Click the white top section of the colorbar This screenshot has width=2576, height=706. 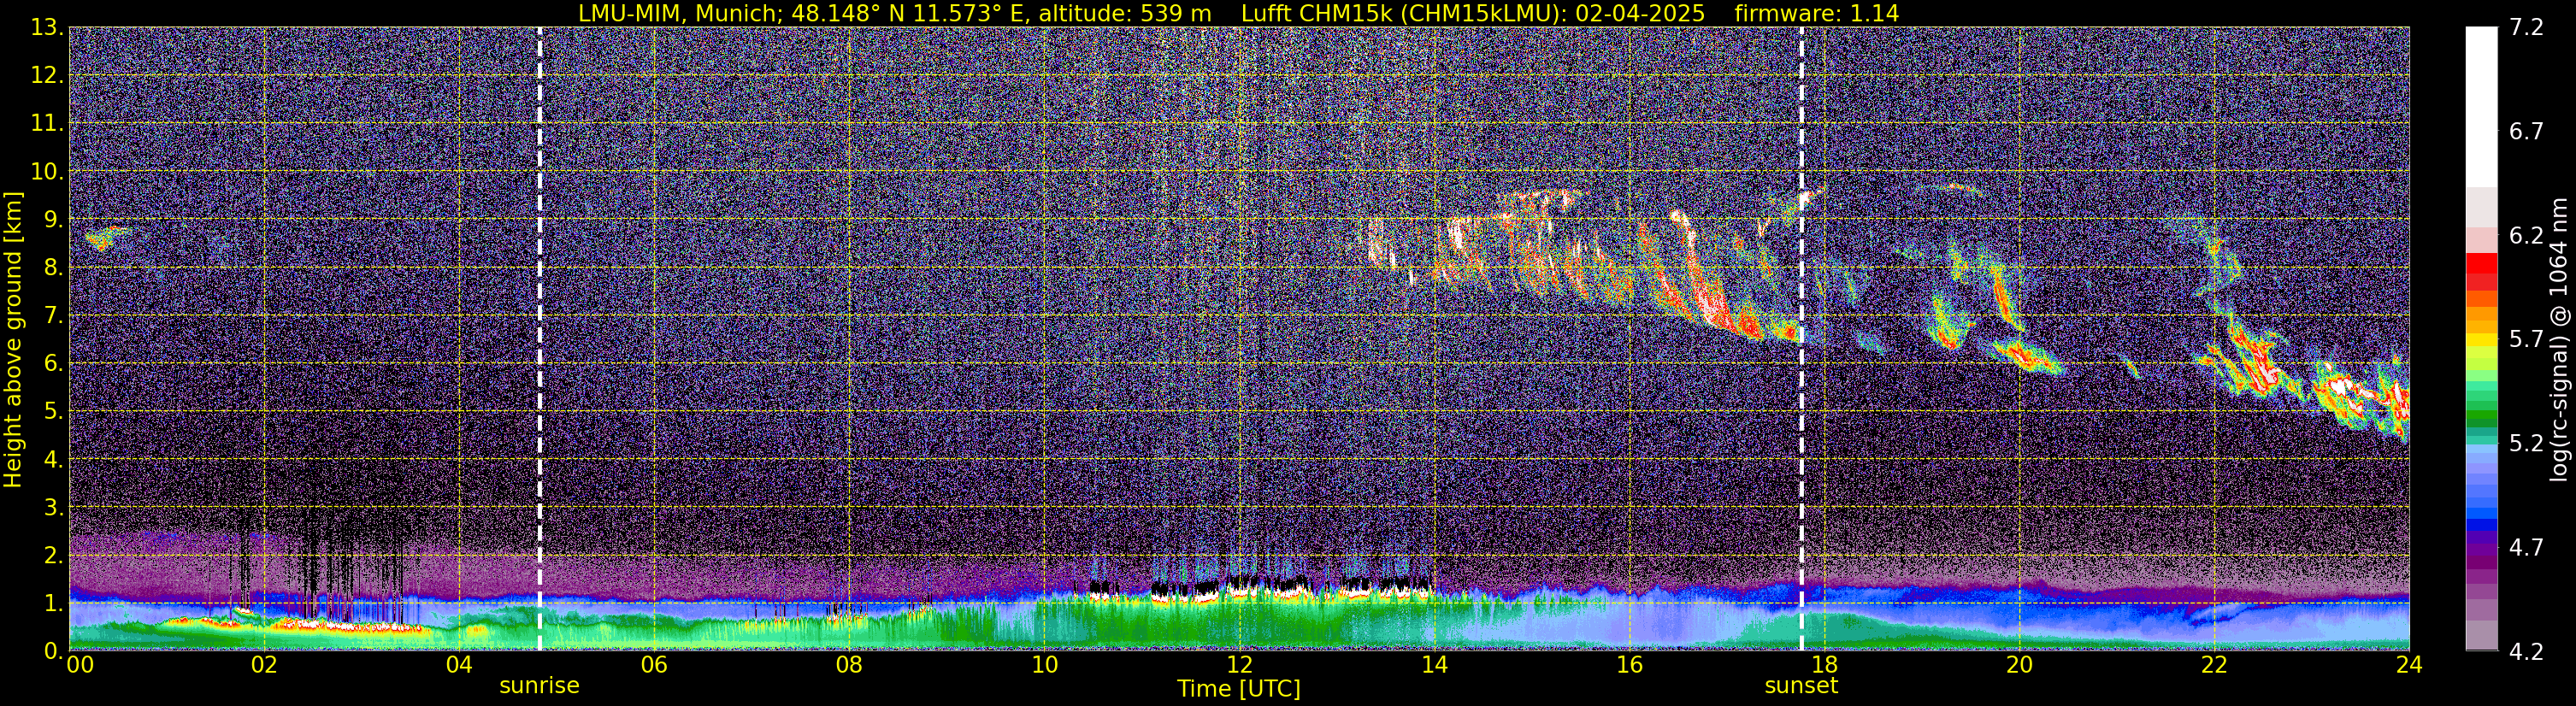pos(2481,107)
